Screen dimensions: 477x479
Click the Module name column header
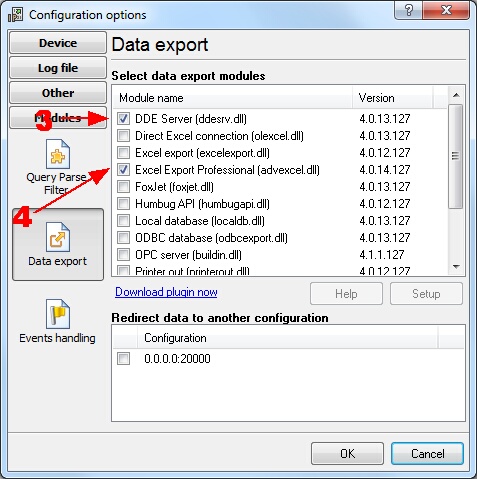233,98
